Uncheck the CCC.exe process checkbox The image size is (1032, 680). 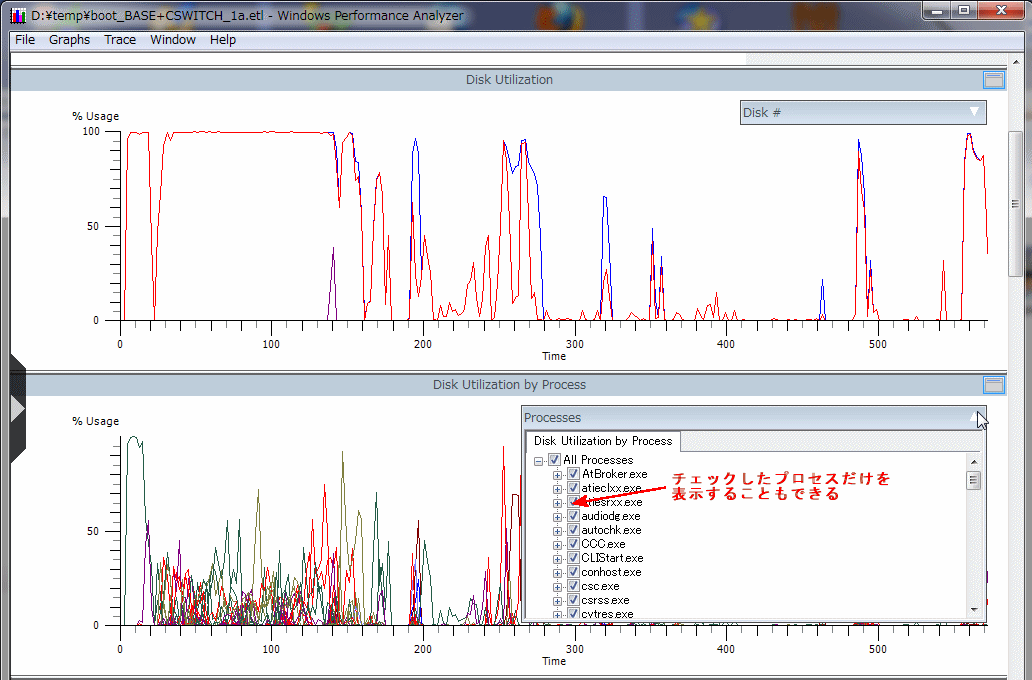573,544
